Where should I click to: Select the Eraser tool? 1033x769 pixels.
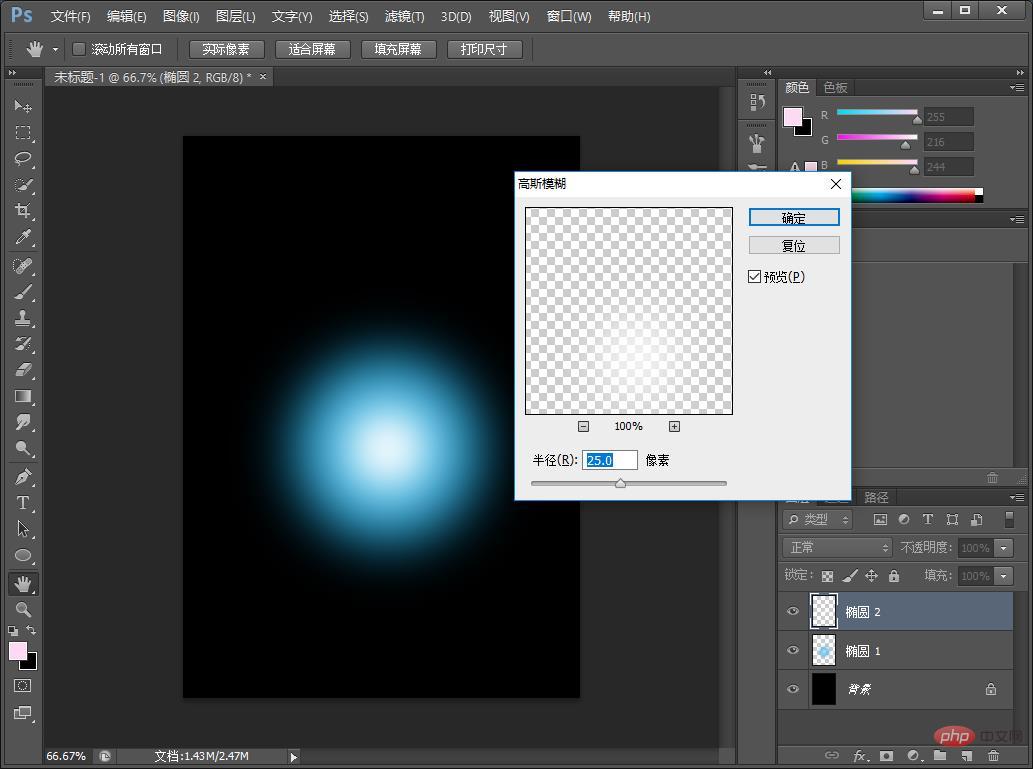point(23,370)
